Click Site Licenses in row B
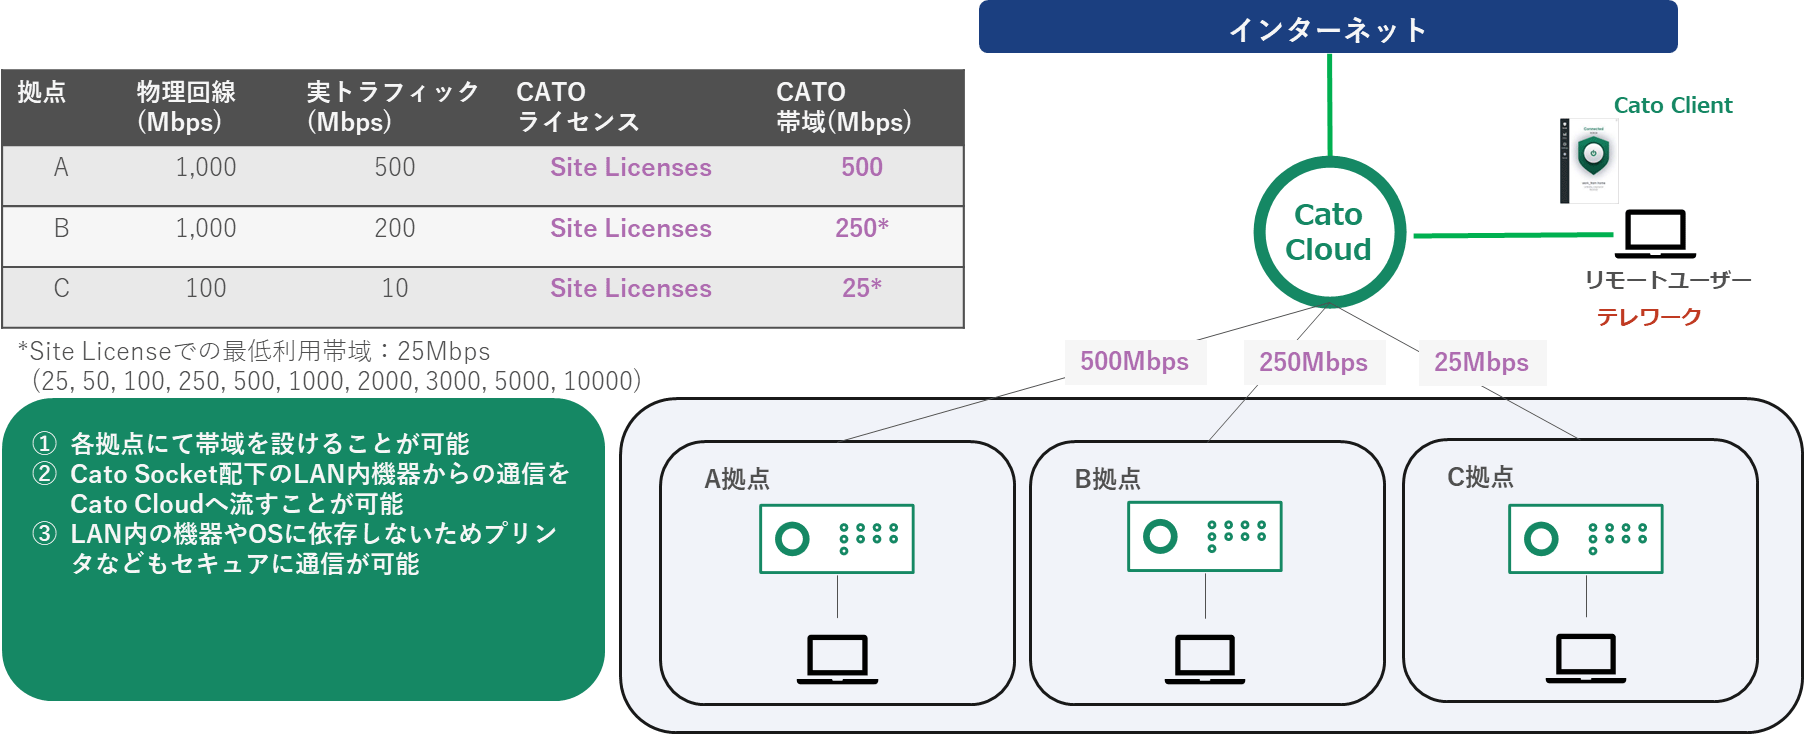Image resolution: width=1804 pixels, height=734 pixels. 630,229
